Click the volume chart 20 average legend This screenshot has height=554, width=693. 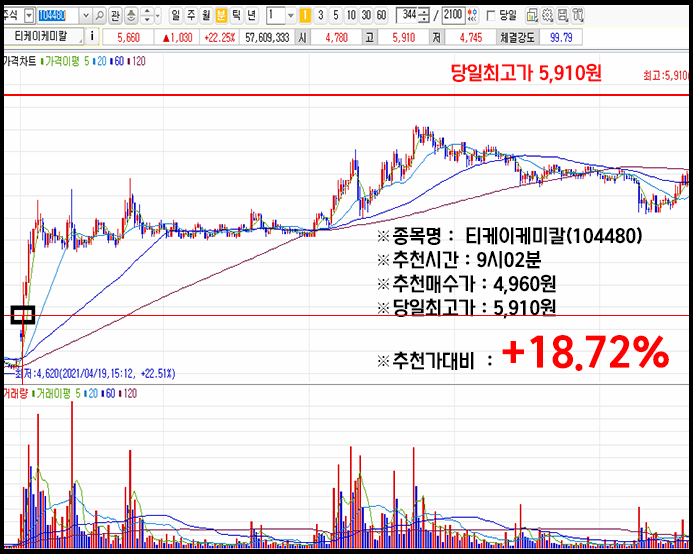[91, 393]
